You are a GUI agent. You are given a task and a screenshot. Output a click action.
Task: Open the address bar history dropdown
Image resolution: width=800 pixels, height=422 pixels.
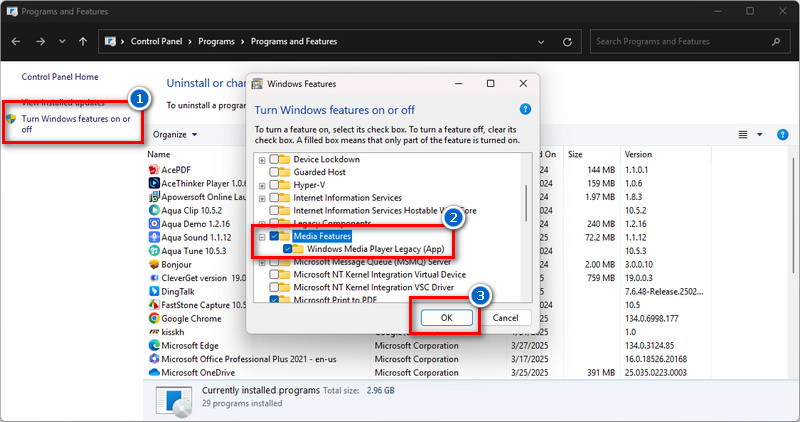pos(541,42)
